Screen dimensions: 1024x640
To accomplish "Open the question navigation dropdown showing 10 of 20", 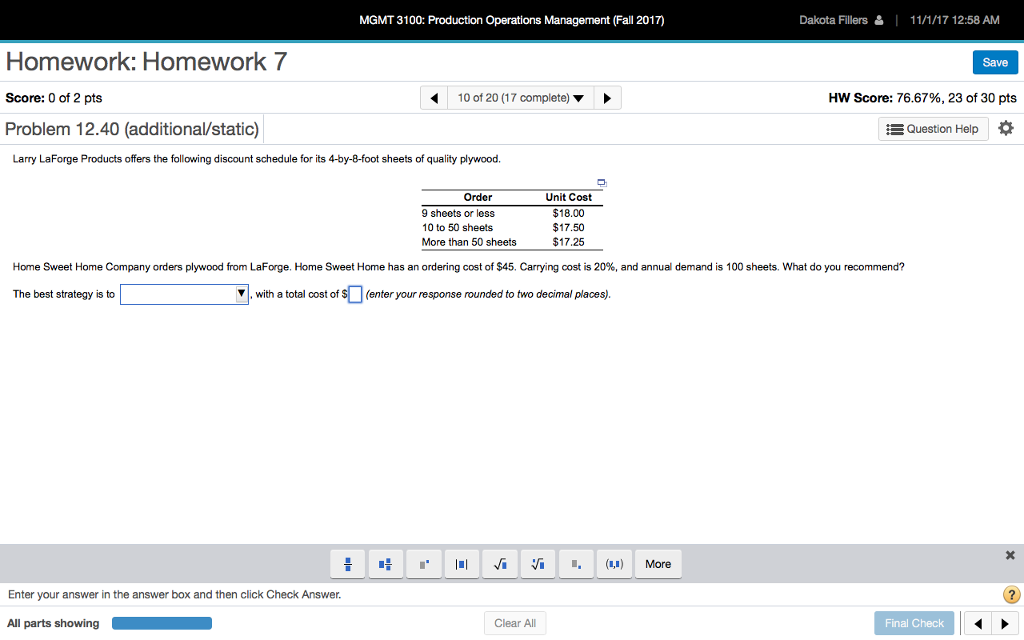I will [x=520, y=97].
